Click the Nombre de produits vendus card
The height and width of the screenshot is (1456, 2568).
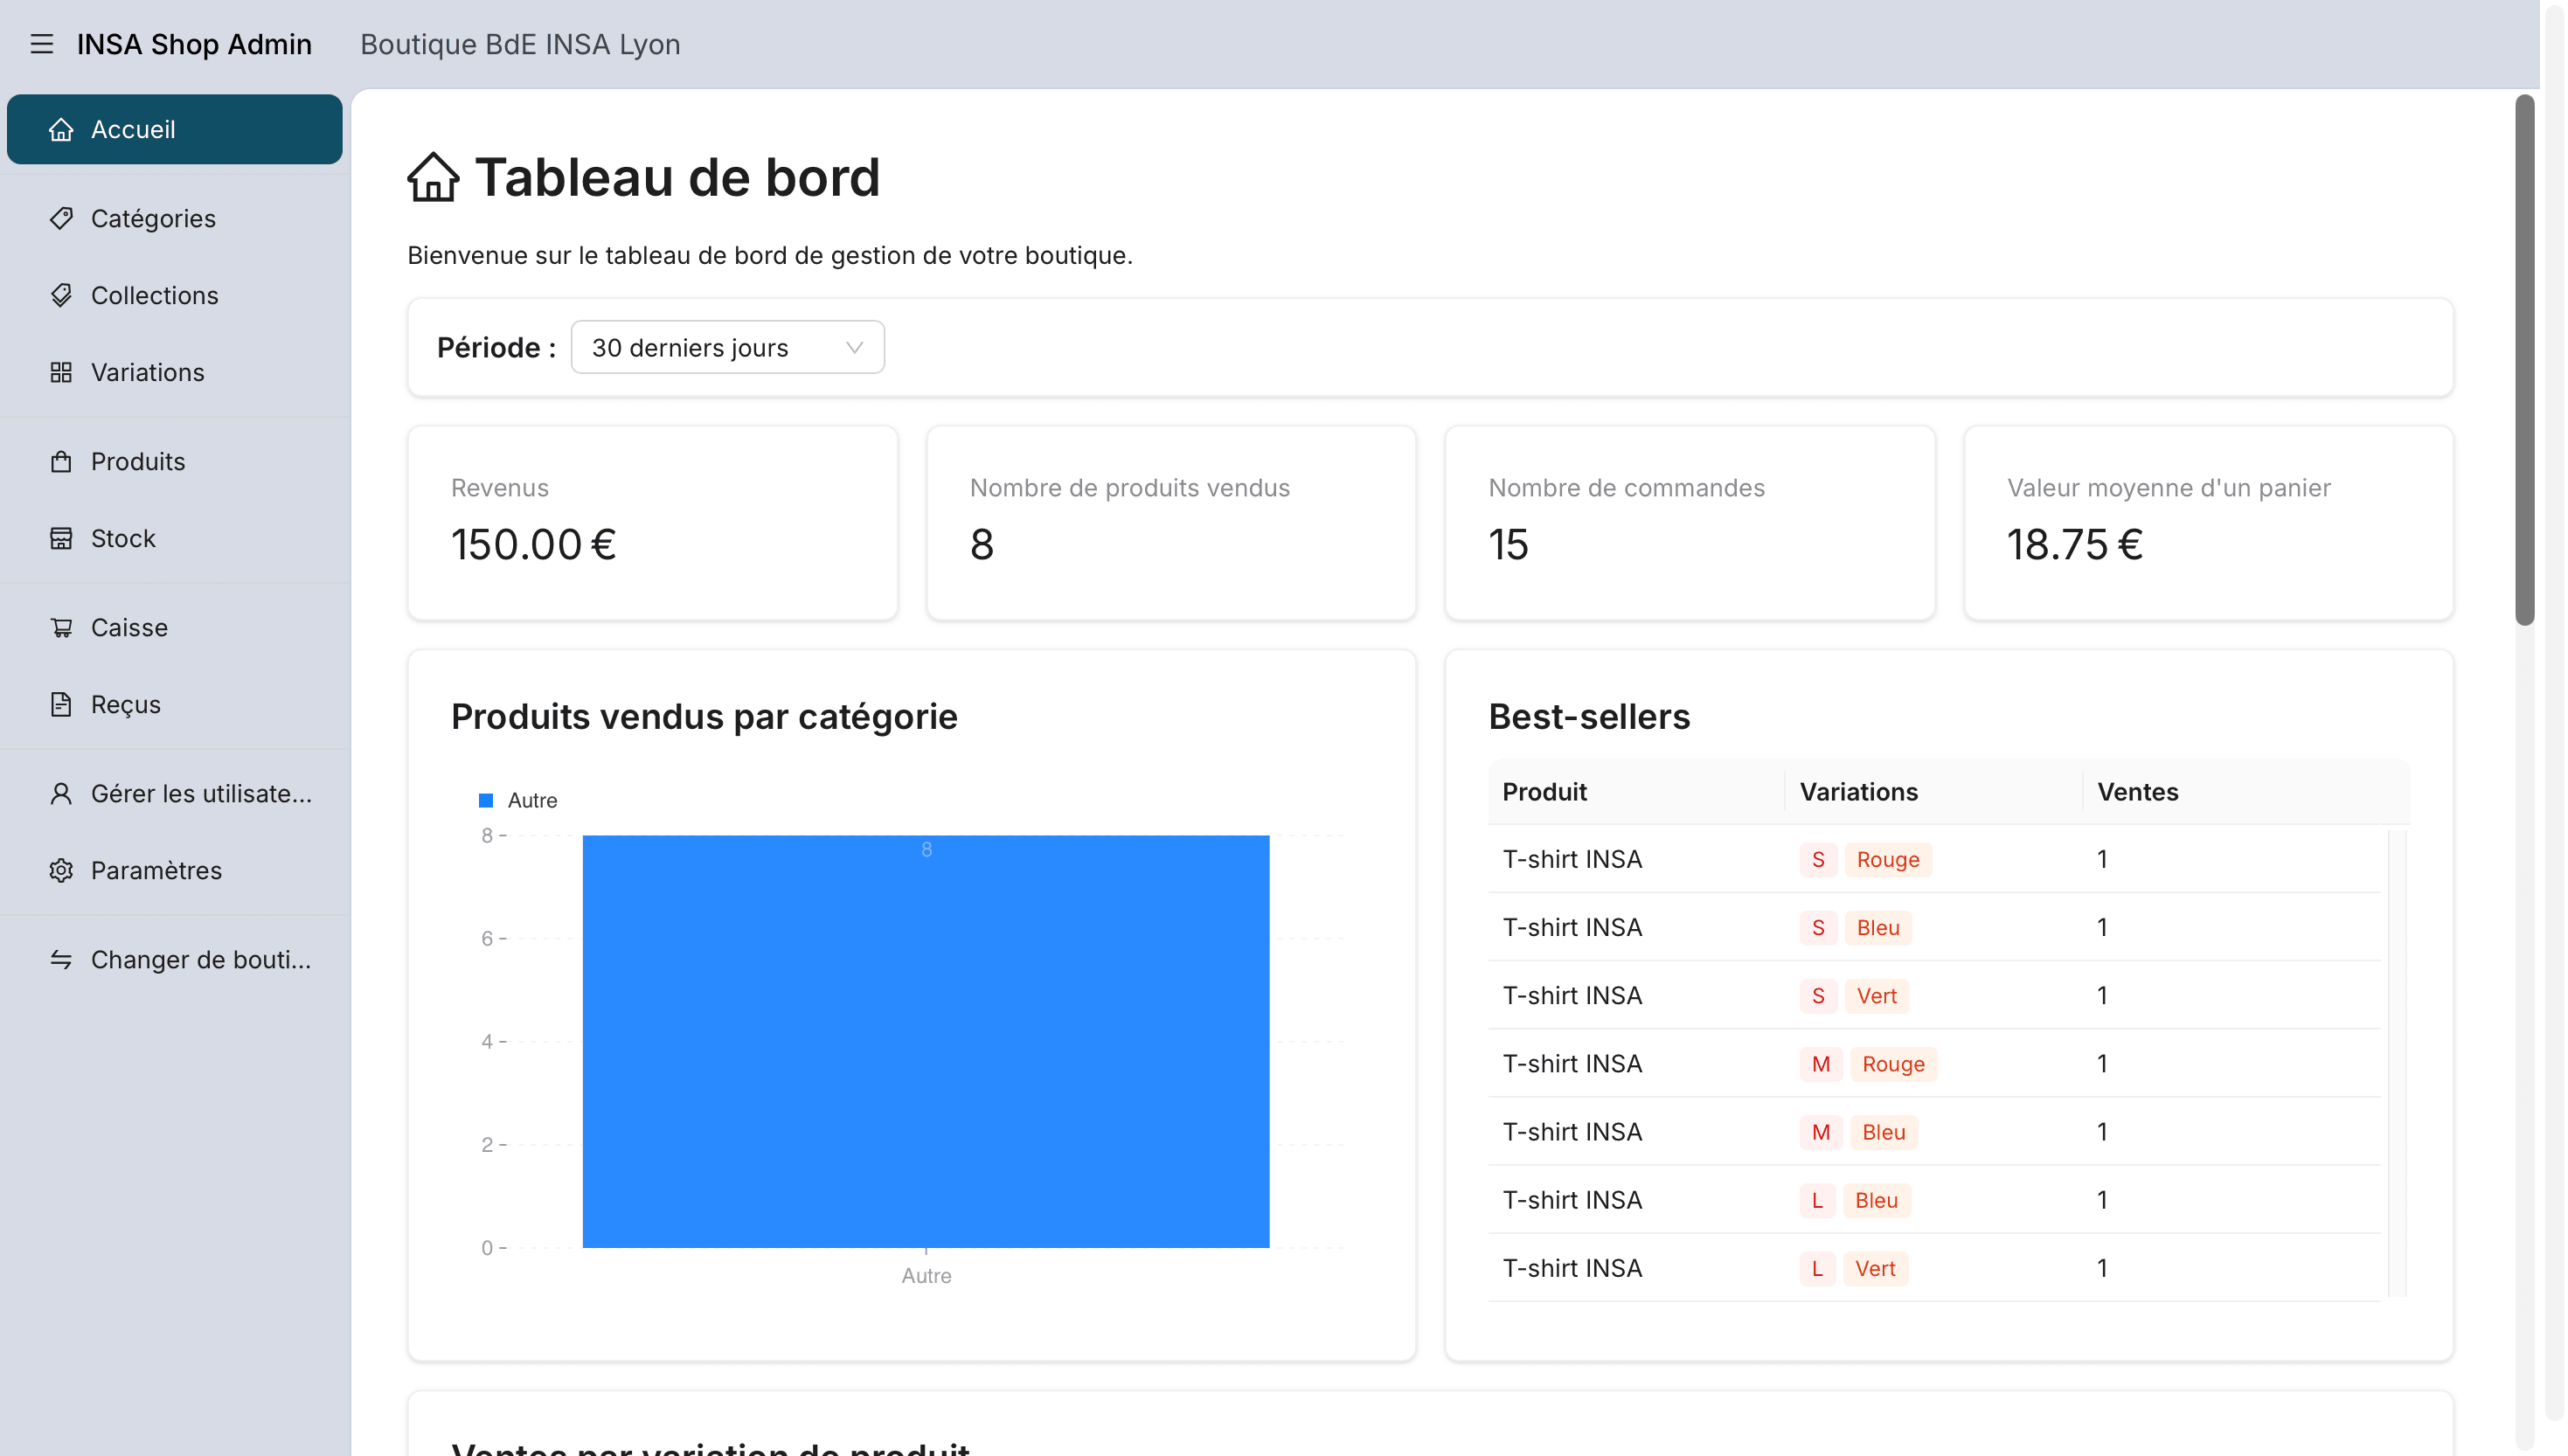coord(1171,523)
